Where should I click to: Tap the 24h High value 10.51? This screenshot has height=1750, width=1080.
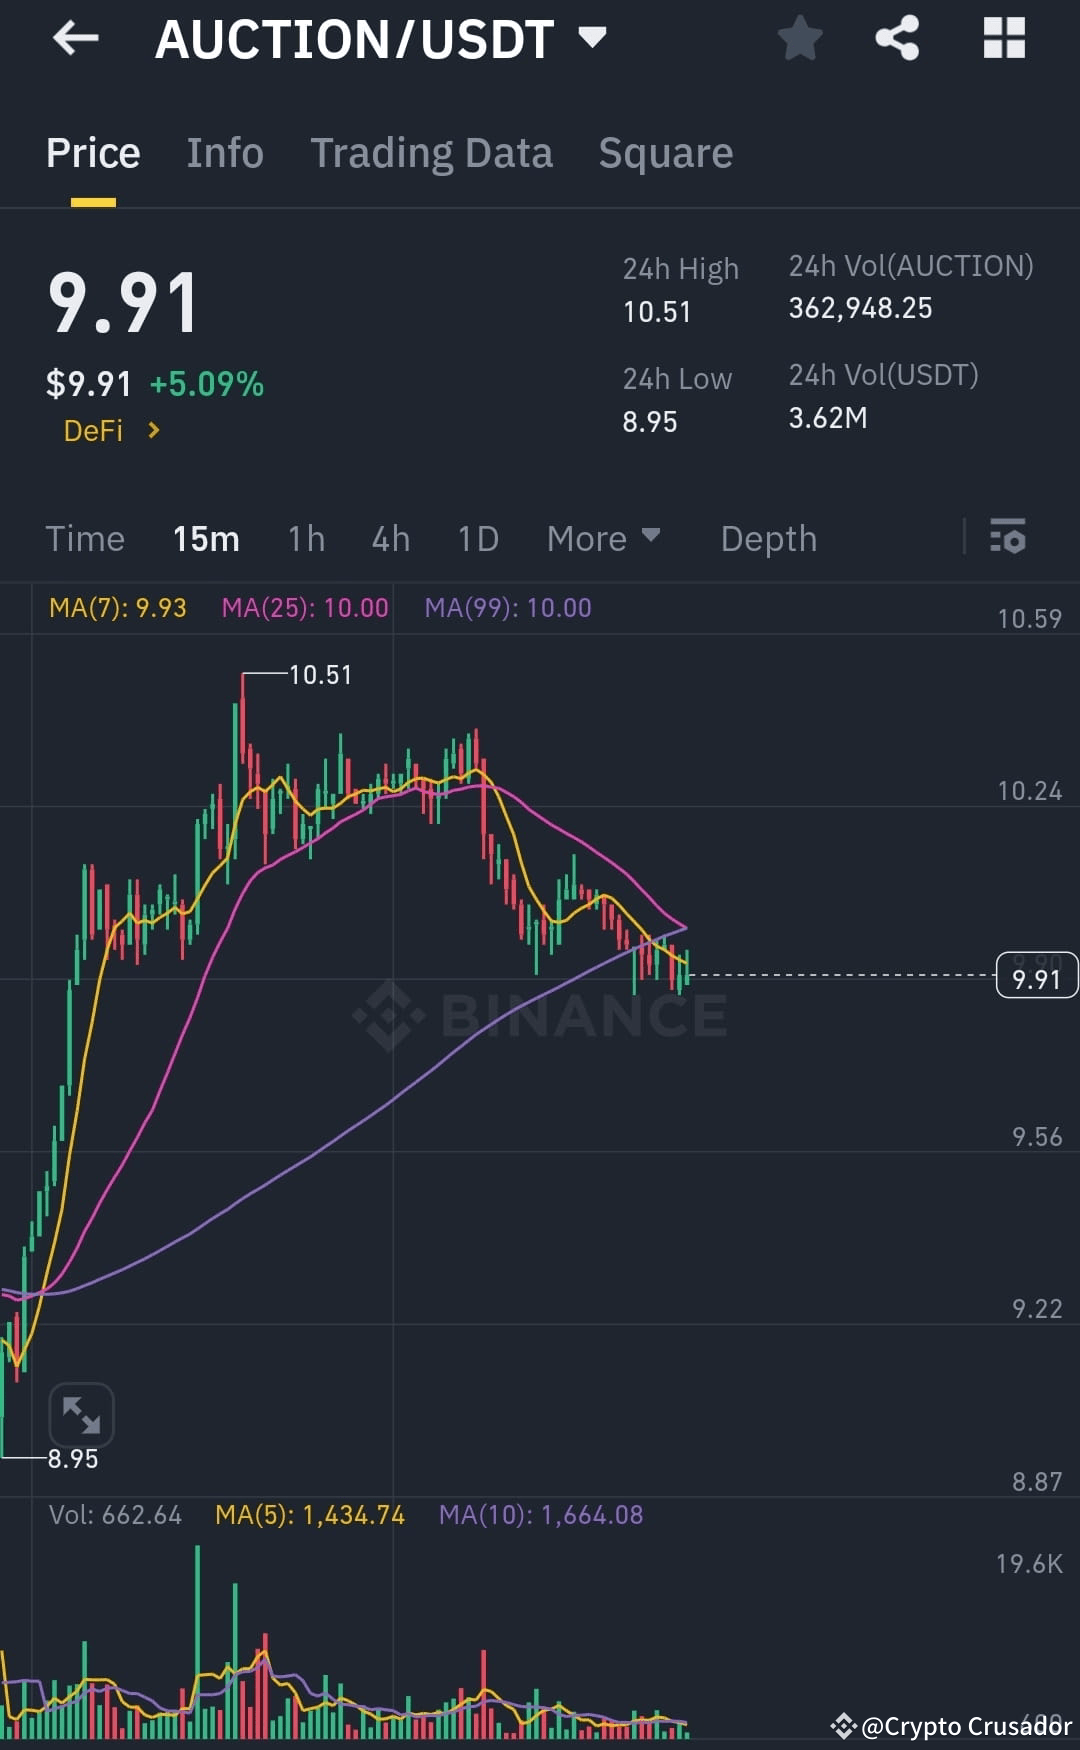655,311
